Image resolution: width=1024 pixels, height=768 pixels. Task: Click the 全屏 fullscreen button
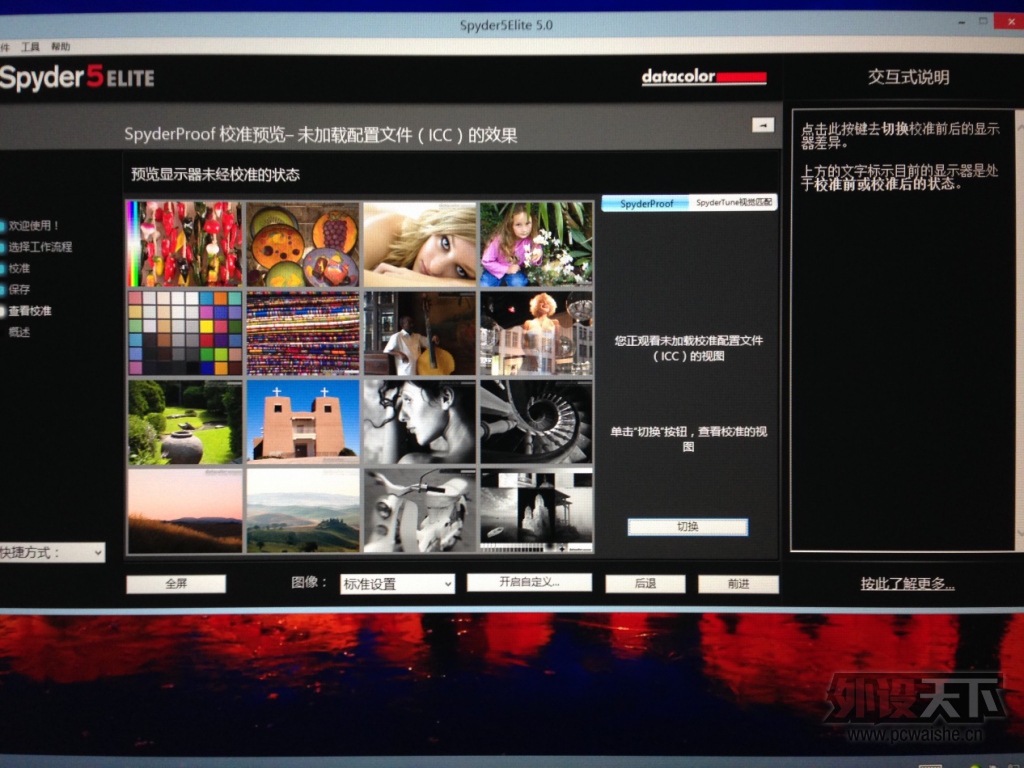tap(176, 583)
